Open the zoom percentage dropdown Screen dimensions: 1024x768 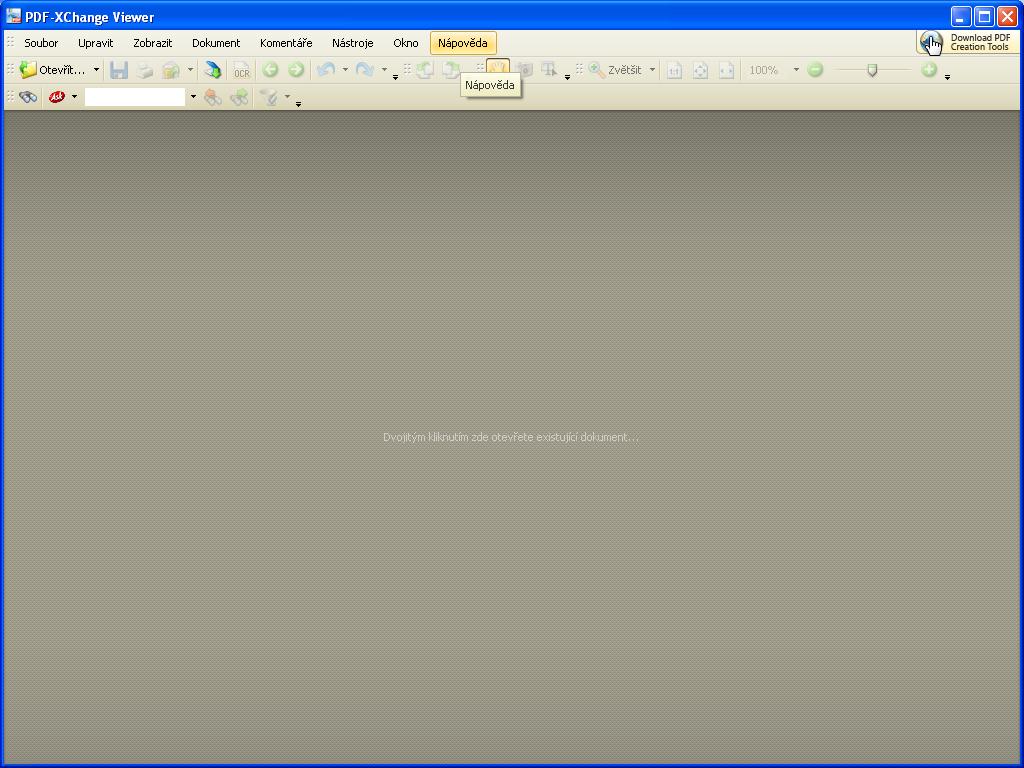795,70
